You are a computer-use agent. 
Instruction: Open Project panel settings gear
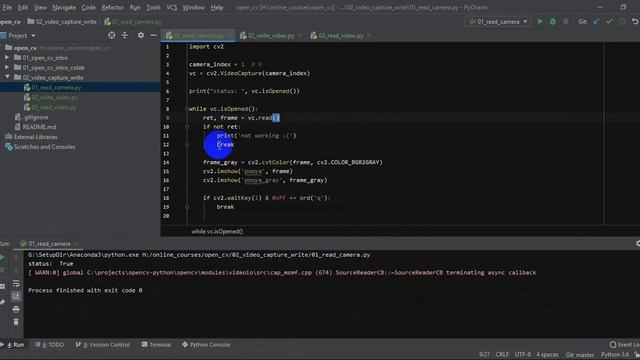140,36
